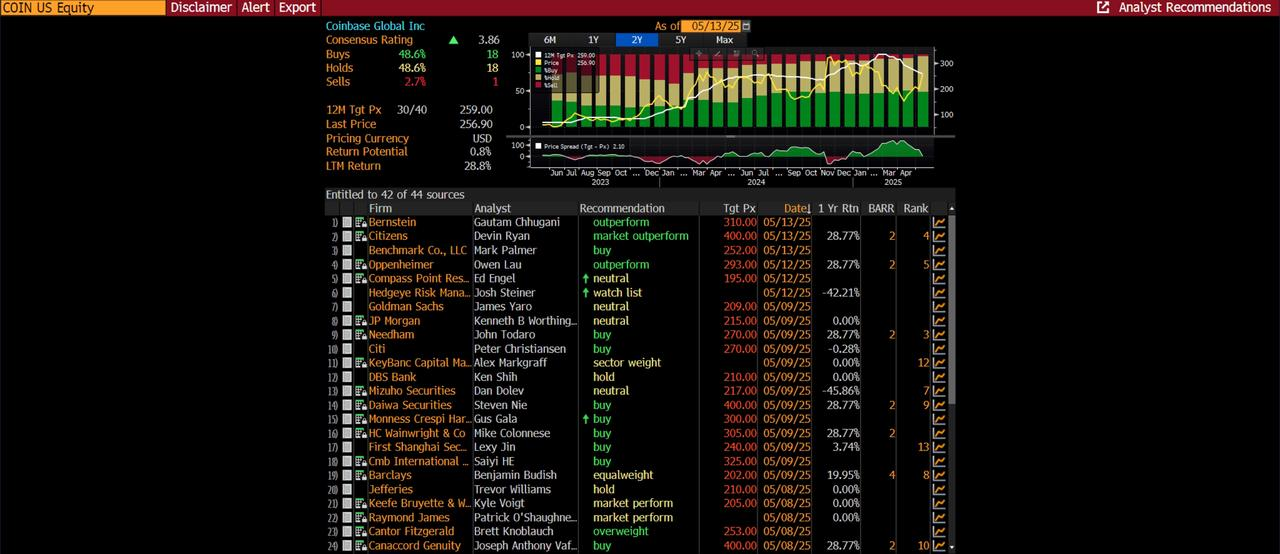Switch chart range to 1Y
This screenshot has width=1280, height=554.
point(593,40)
